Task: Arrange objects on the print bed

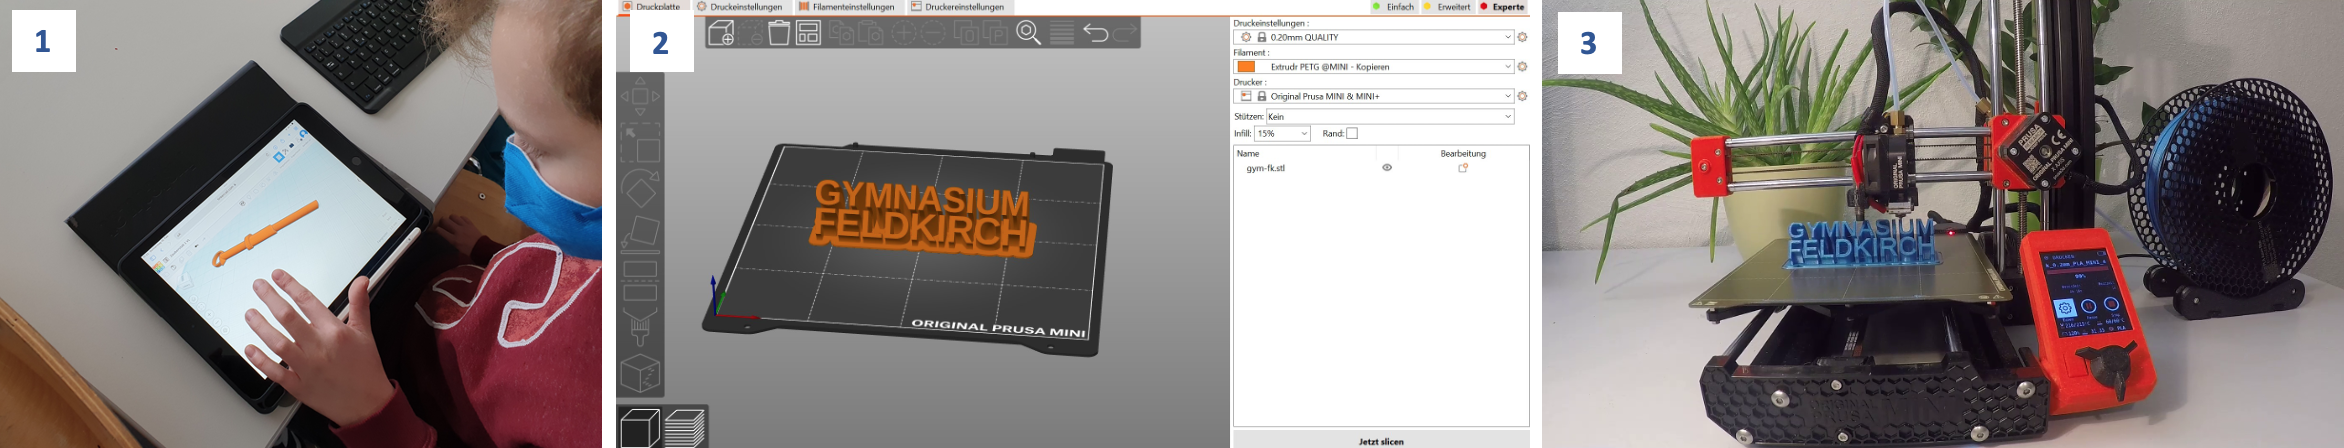Action: 808,33
